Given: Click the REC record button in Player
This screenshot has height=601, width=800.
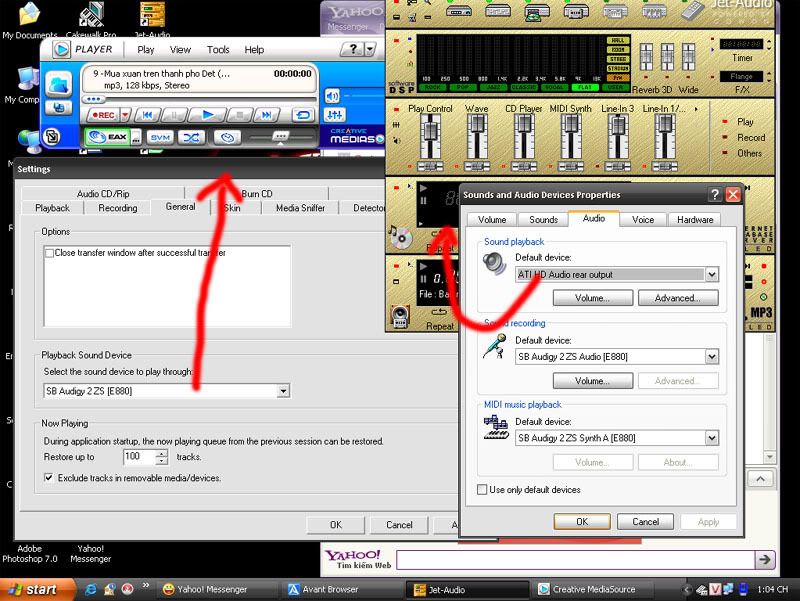Looking at the screenshot, I should [103, 115].
